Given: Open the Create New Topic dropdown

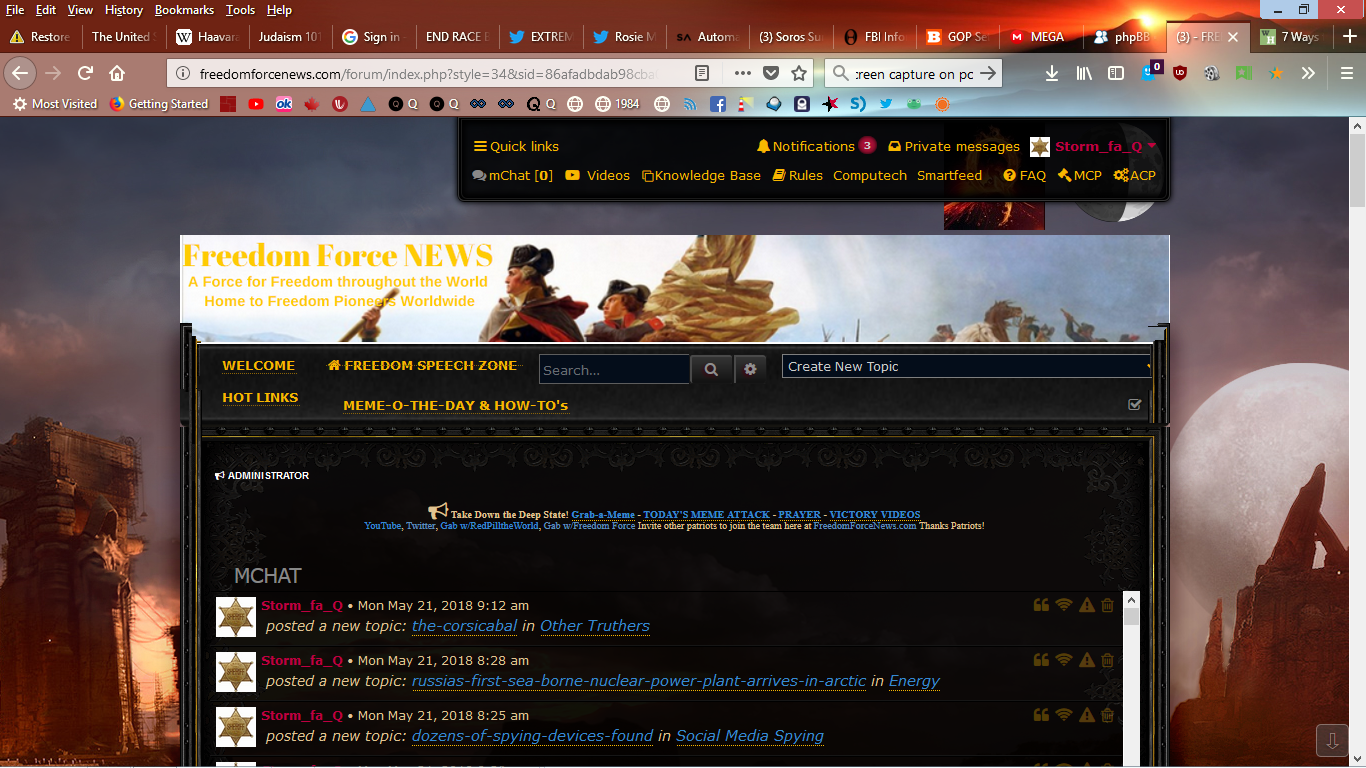Looking at the screenshot, I should (x=967, y=367).
